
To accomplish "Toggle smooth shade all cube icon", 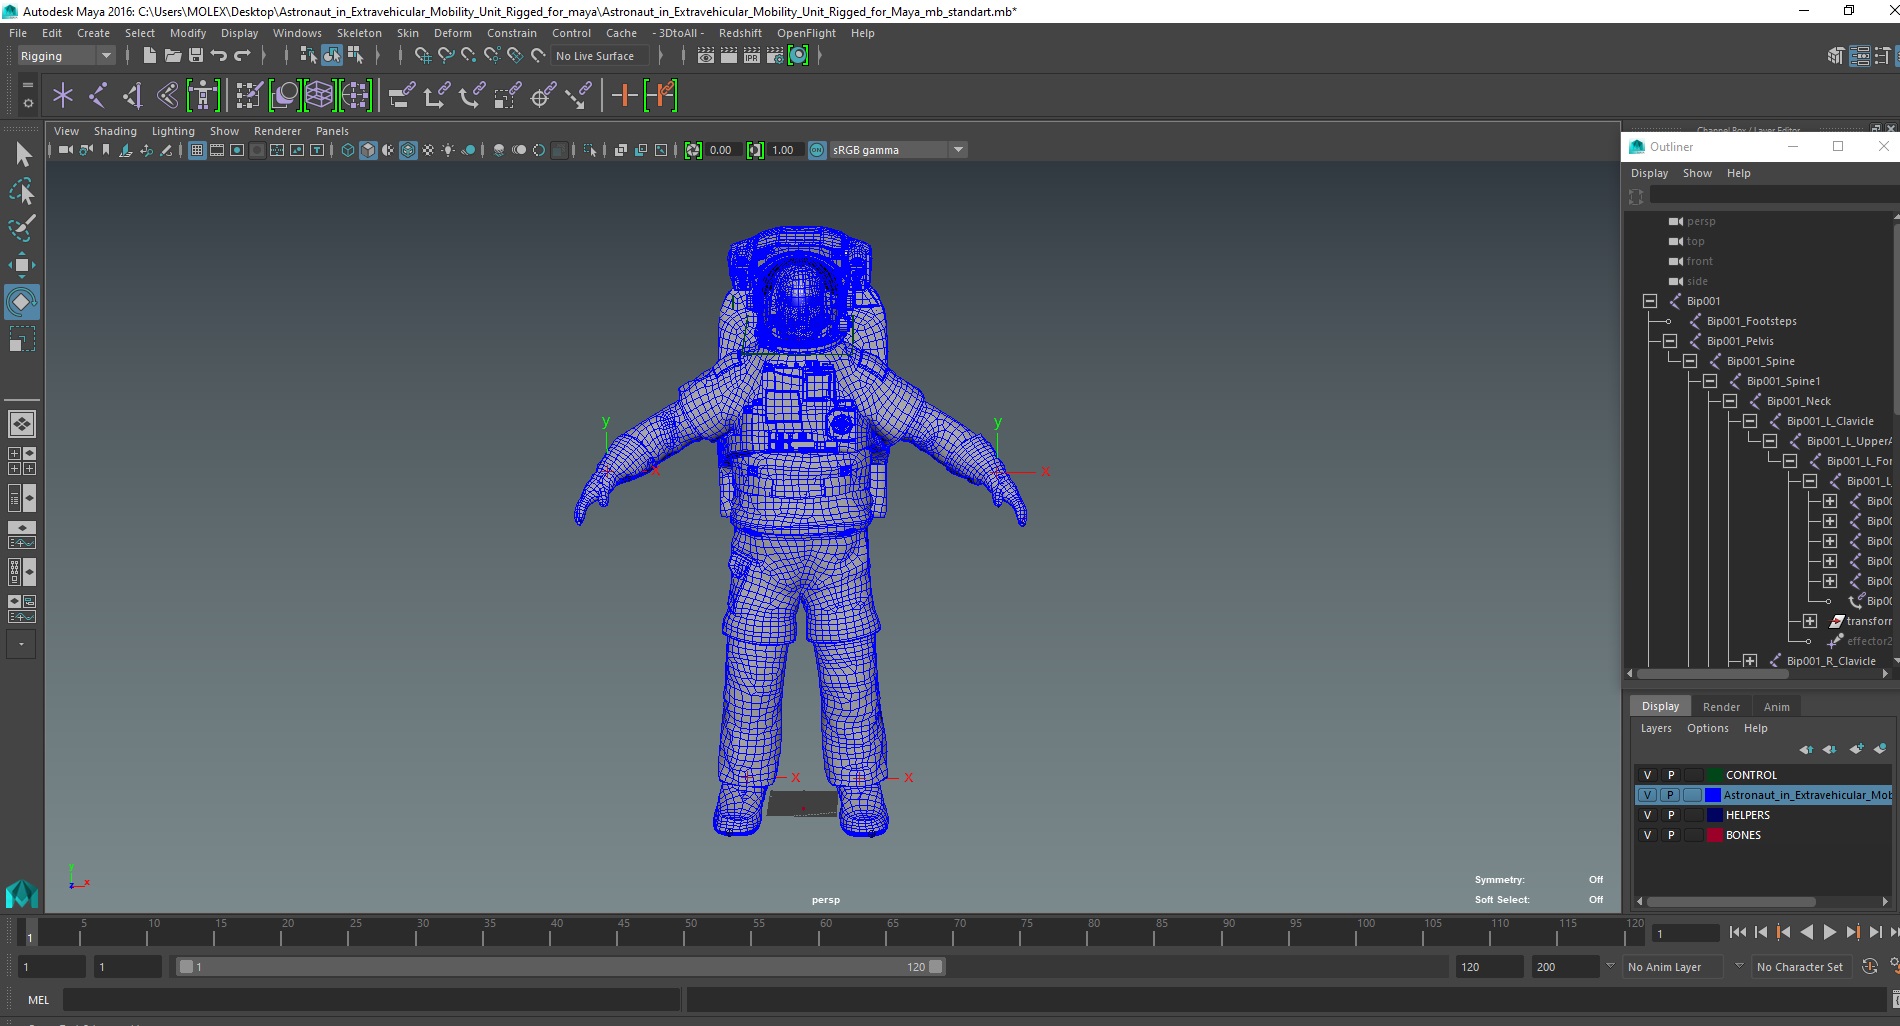I will point(368,150).
